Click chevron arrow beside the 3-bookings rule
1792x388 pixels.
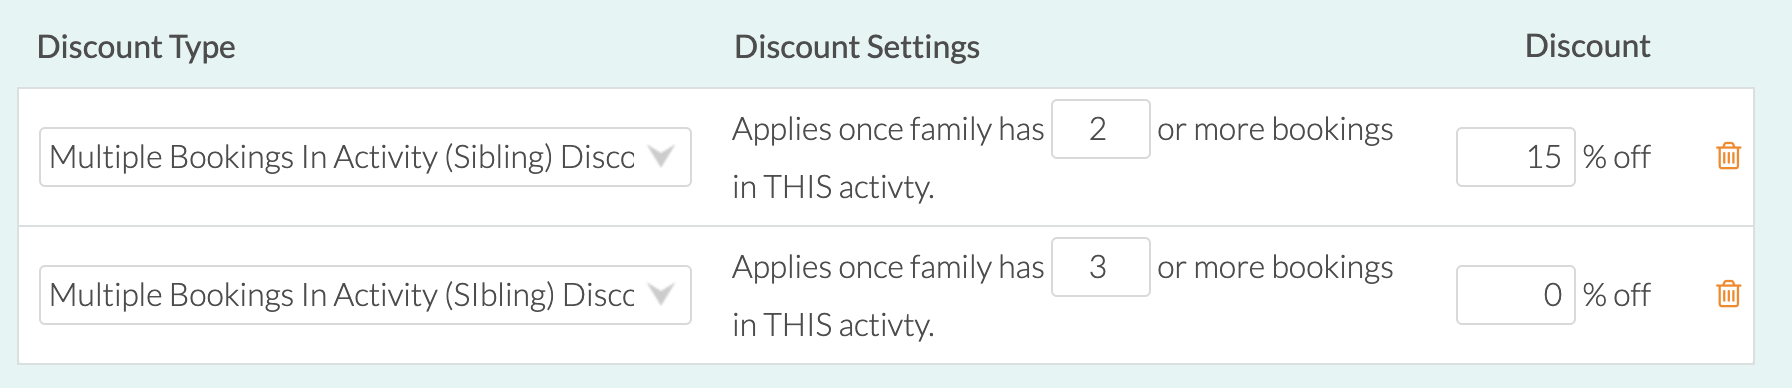pos(661,294)
